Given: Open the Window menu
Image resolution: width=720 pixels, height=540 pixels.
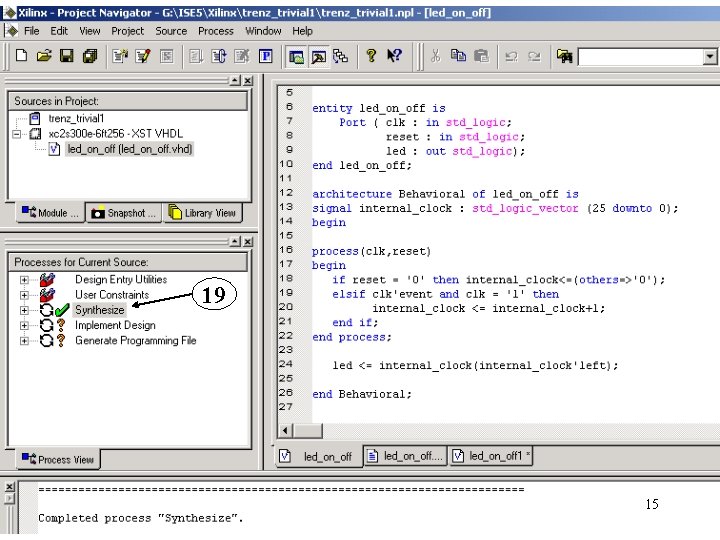Looking at the screenshot, I should pos(263,31).
